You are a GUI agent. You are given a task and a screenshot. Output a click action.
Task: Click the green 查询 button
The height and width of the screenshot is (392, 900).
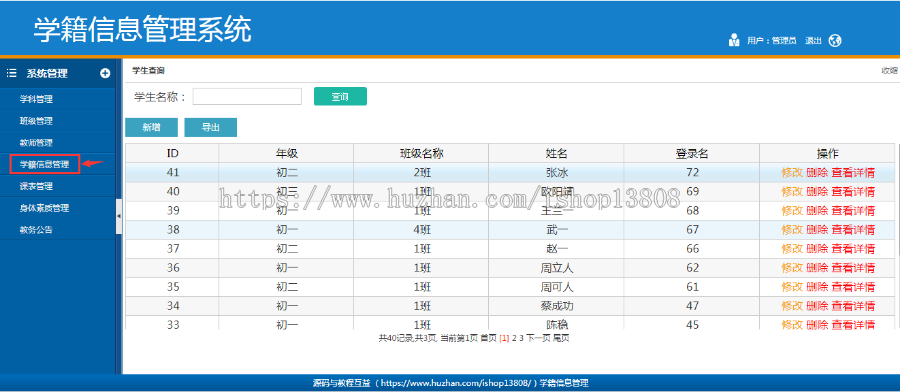pyautogui.click(x=340, y=96)
